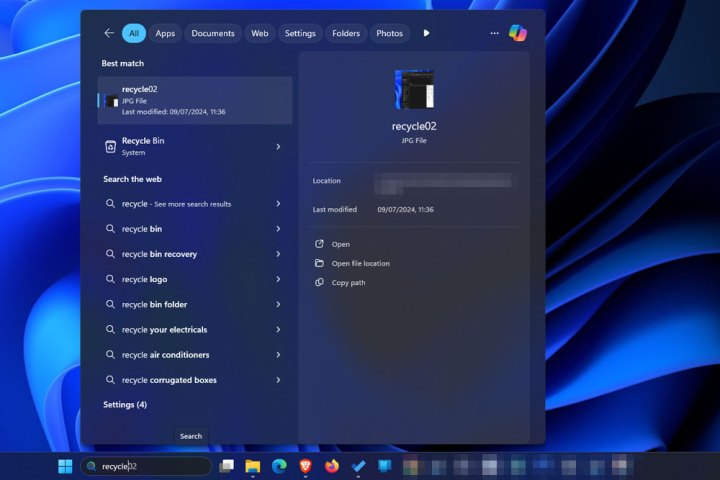Open Copilot from the search panel

(x=517, y=33)
